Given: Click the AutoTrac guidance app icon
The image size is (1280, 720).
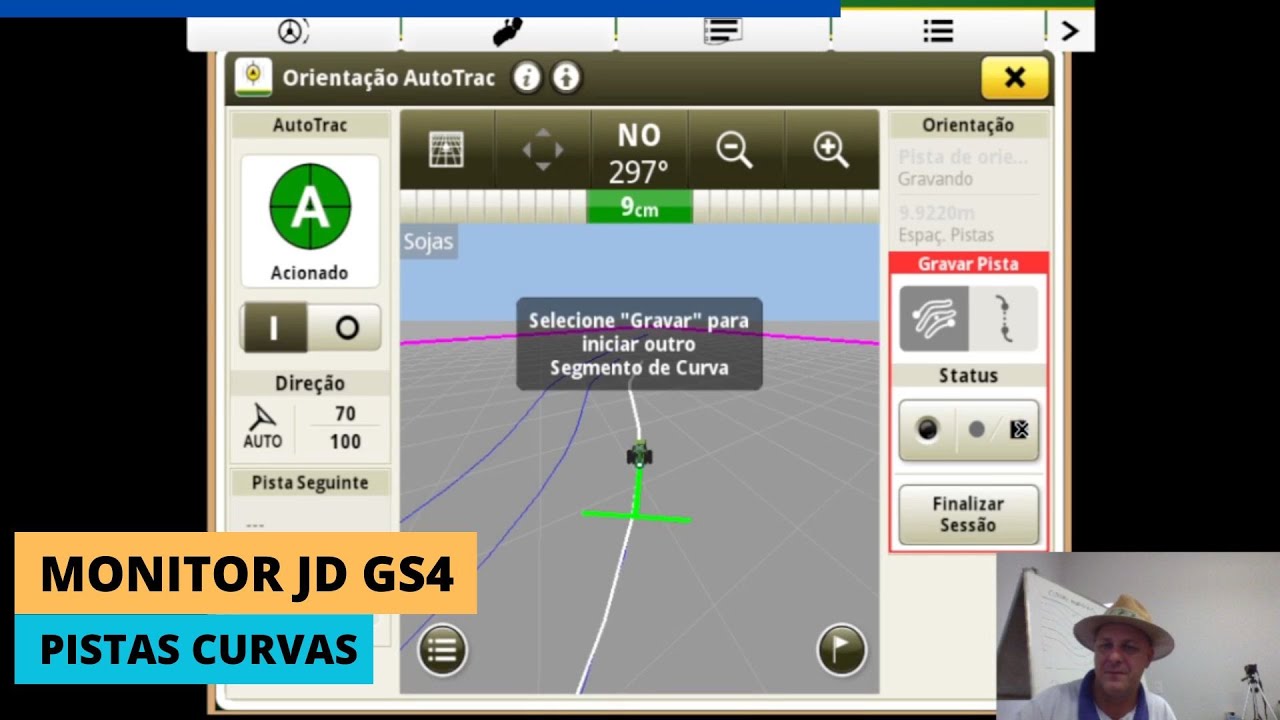Looking at the screenshot, I should (254, 78).
